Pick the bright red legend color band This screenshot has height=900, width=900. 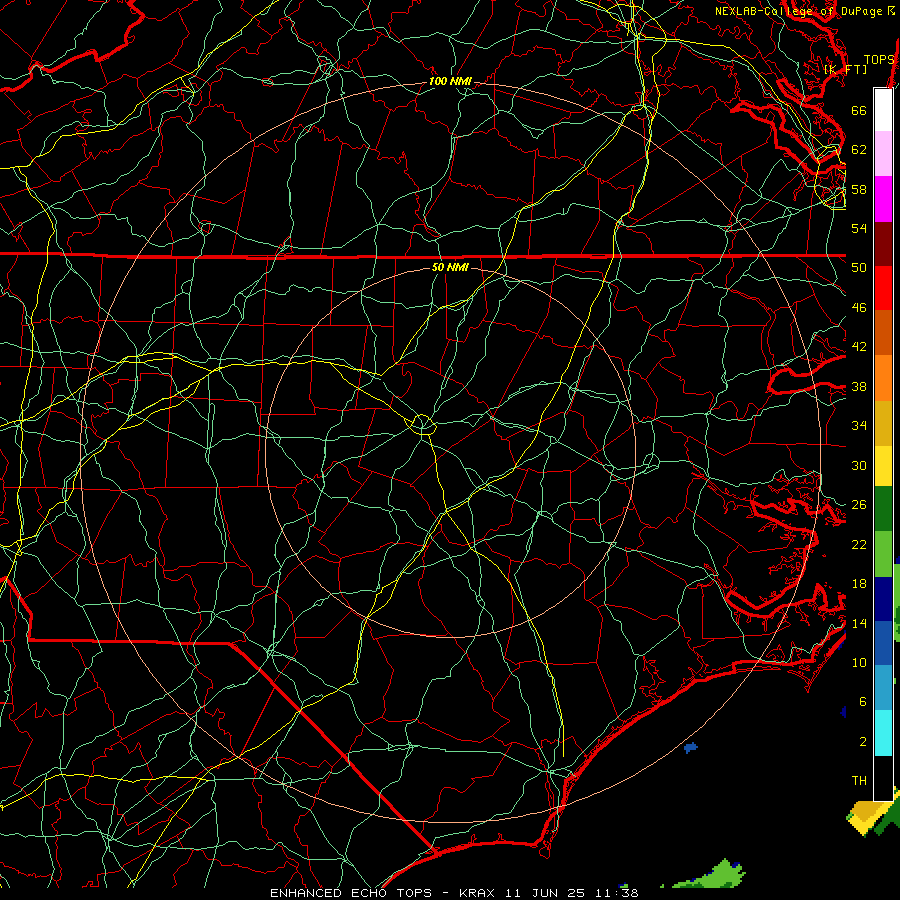click(x=883, y=288)
